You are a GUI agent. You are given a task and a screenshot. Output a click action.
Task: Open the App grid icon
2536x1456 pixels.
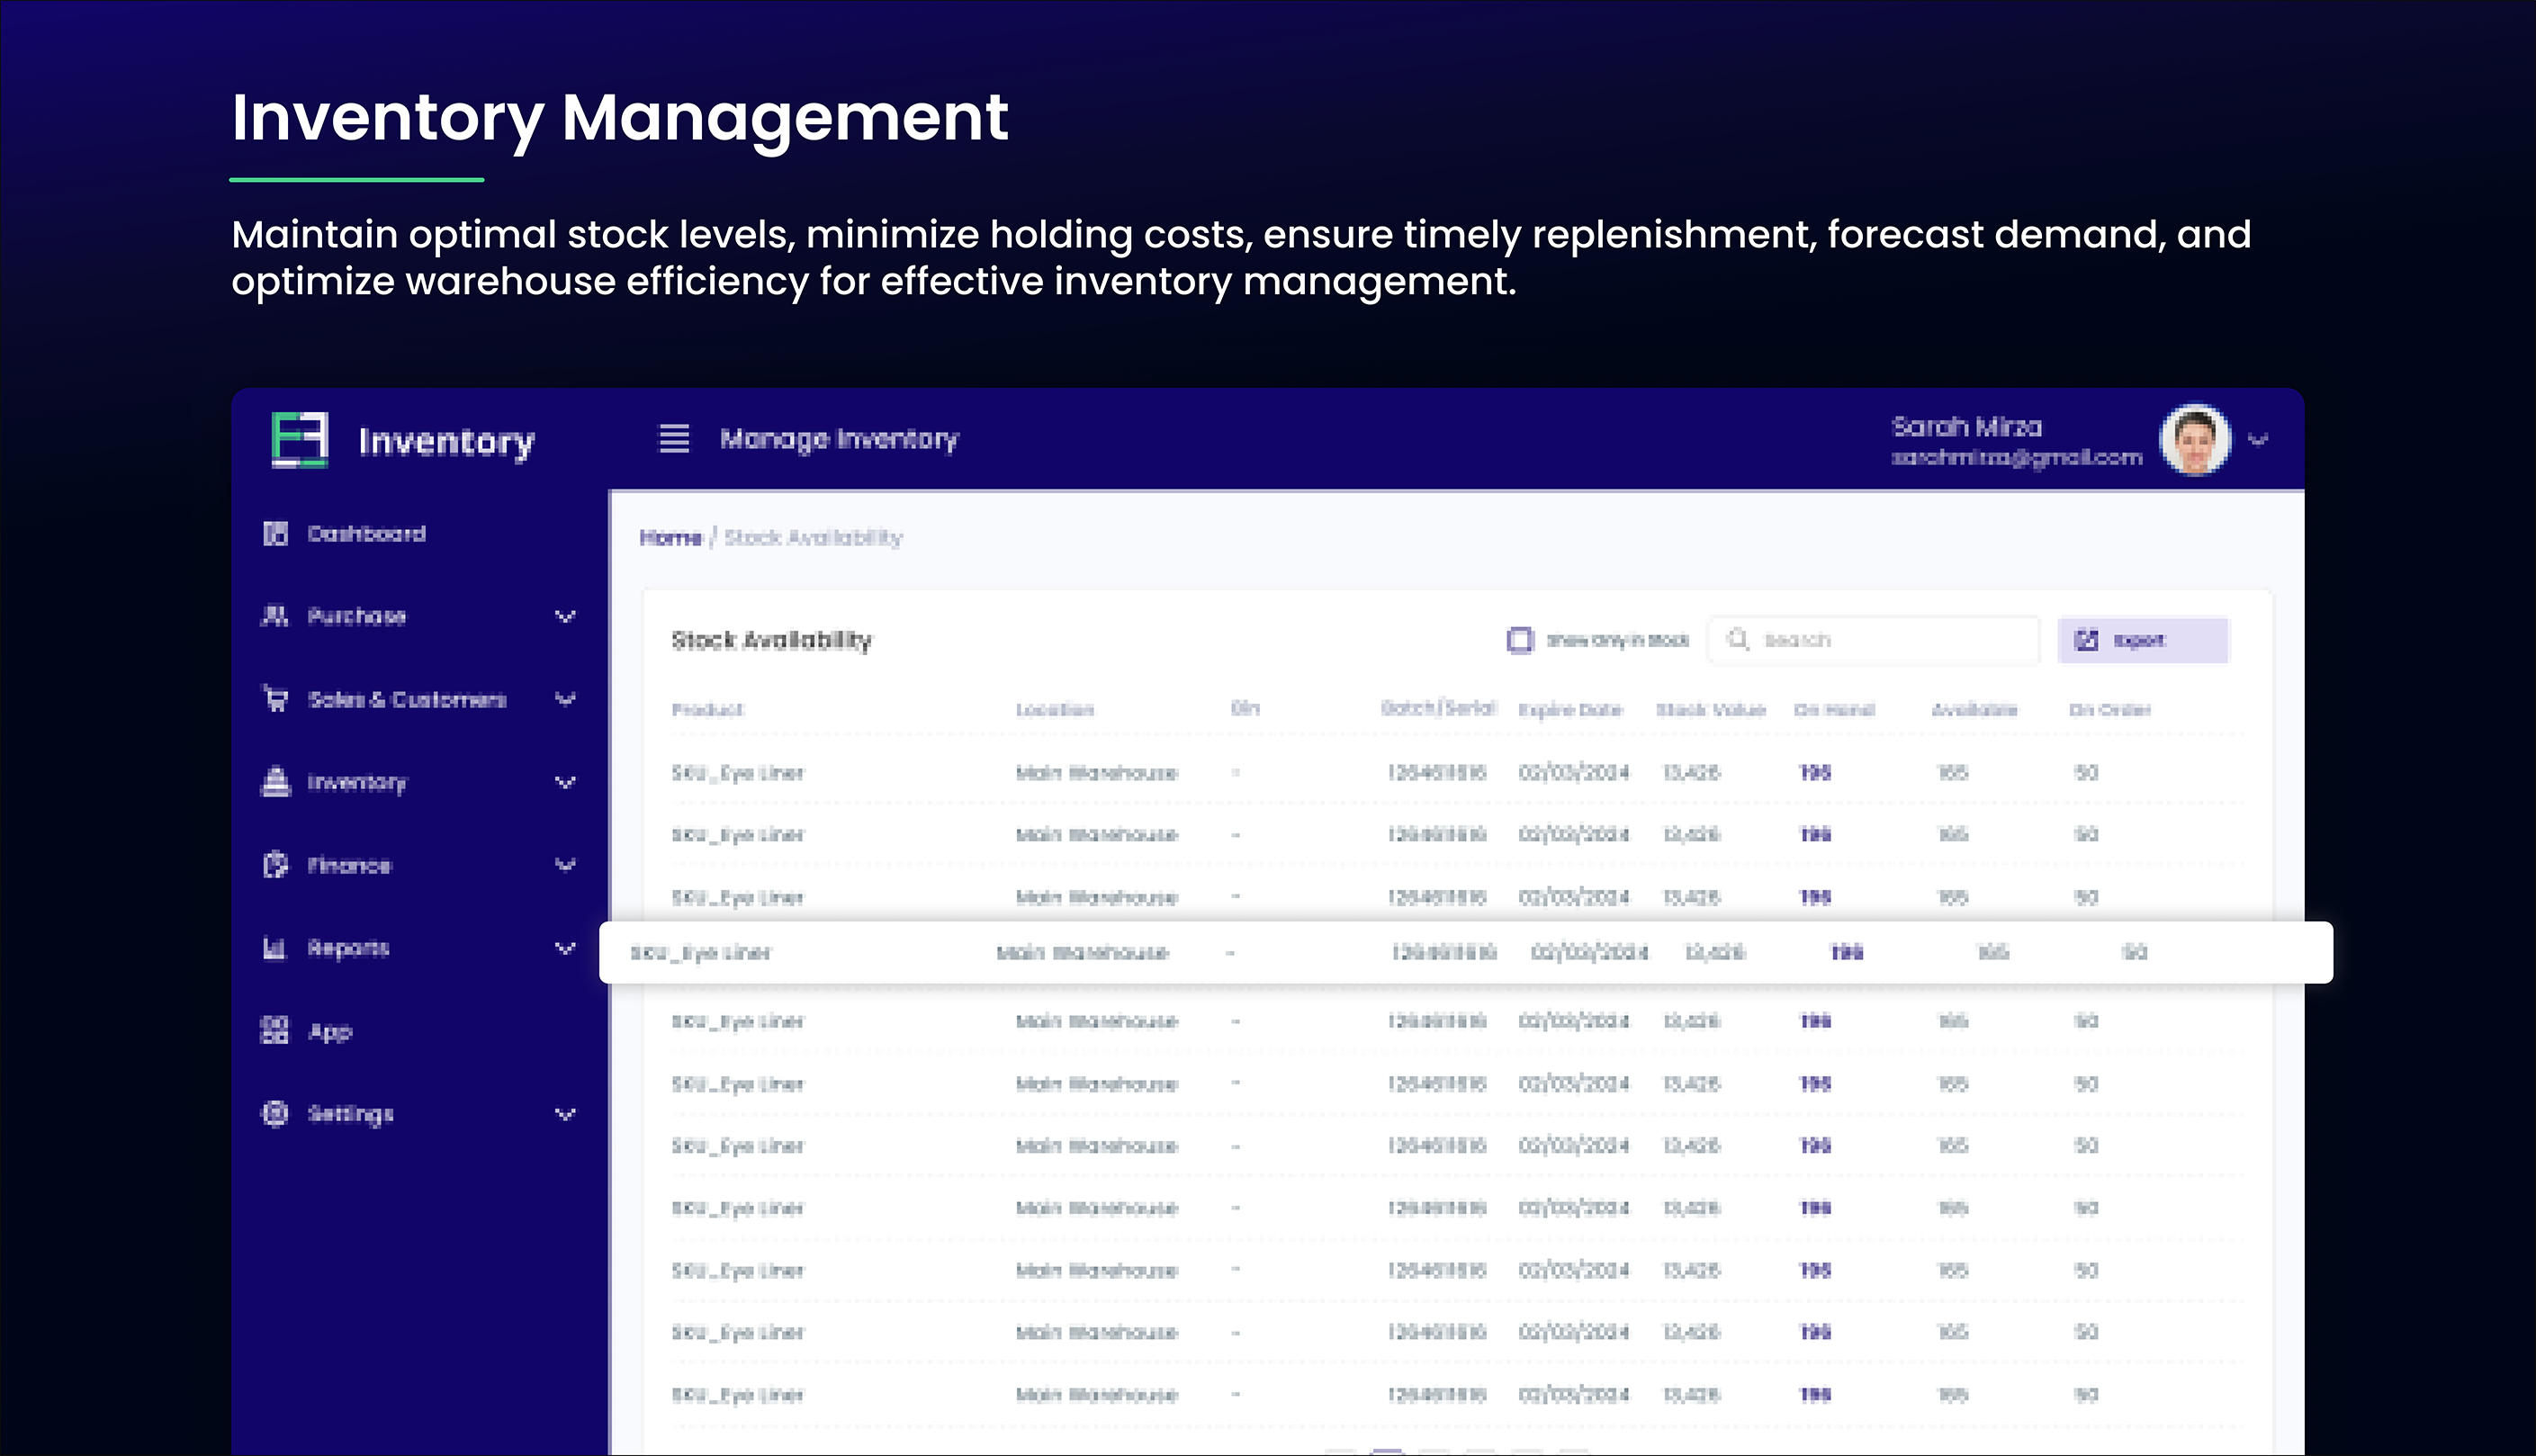(x=274, y=1031)
